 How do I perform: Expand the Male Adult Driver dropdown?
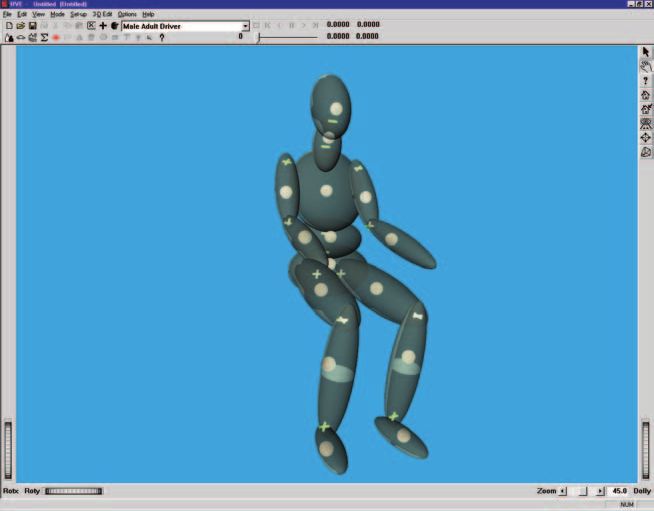coord(245,26)
